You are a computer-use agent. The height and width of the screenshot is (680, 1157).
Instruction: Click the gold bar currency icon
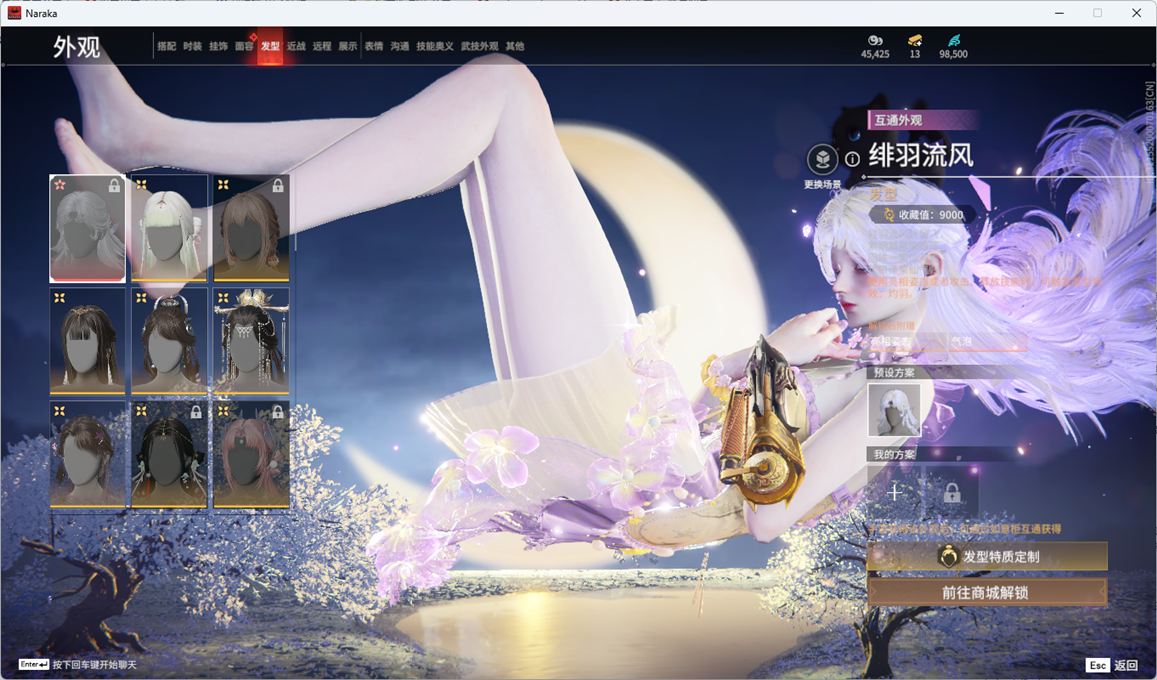[915, 40]
